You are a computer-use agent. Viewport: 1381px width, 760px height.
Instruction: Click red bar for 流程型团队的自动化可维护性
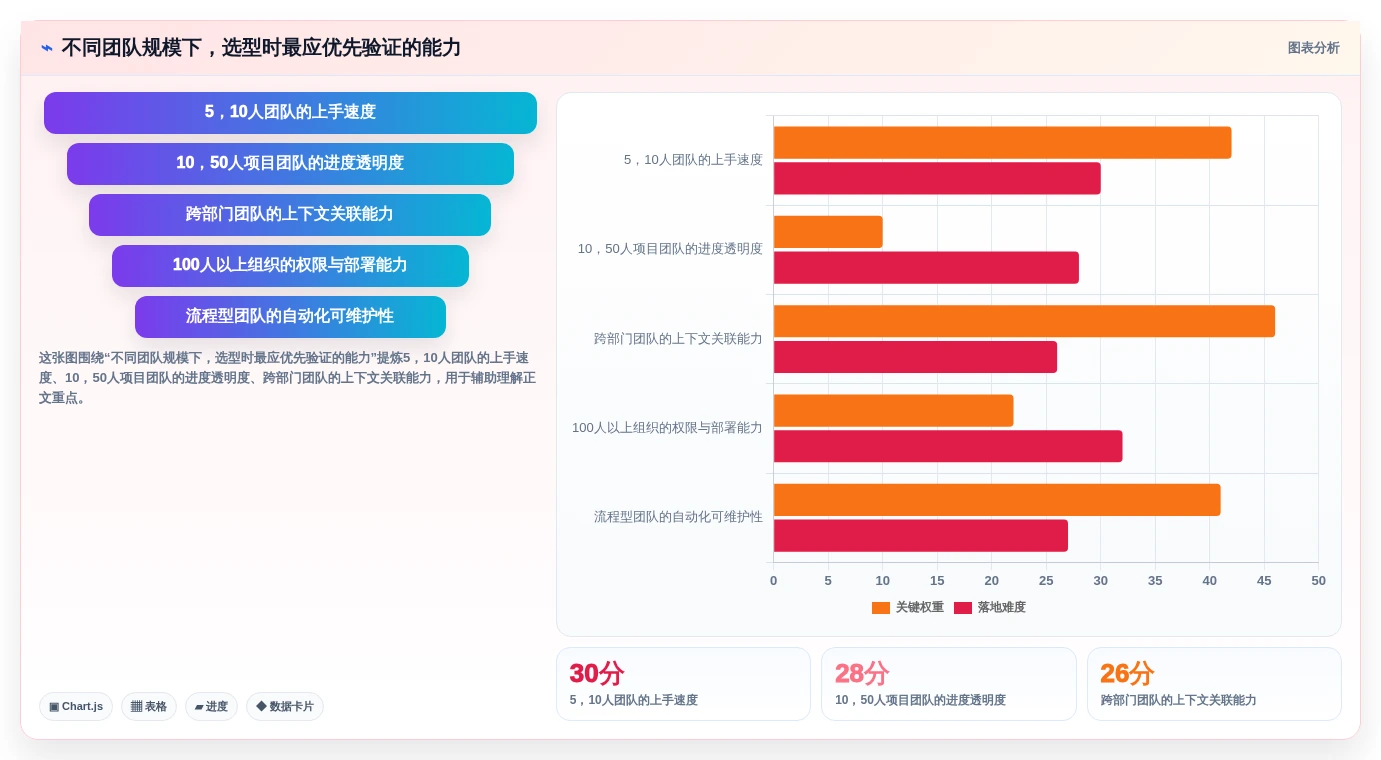[921, 536]
